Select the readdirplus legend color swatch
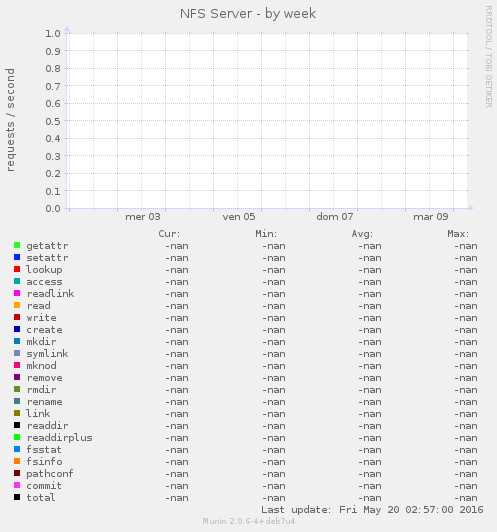Screen dimensions: 497x532 [17, 437]
